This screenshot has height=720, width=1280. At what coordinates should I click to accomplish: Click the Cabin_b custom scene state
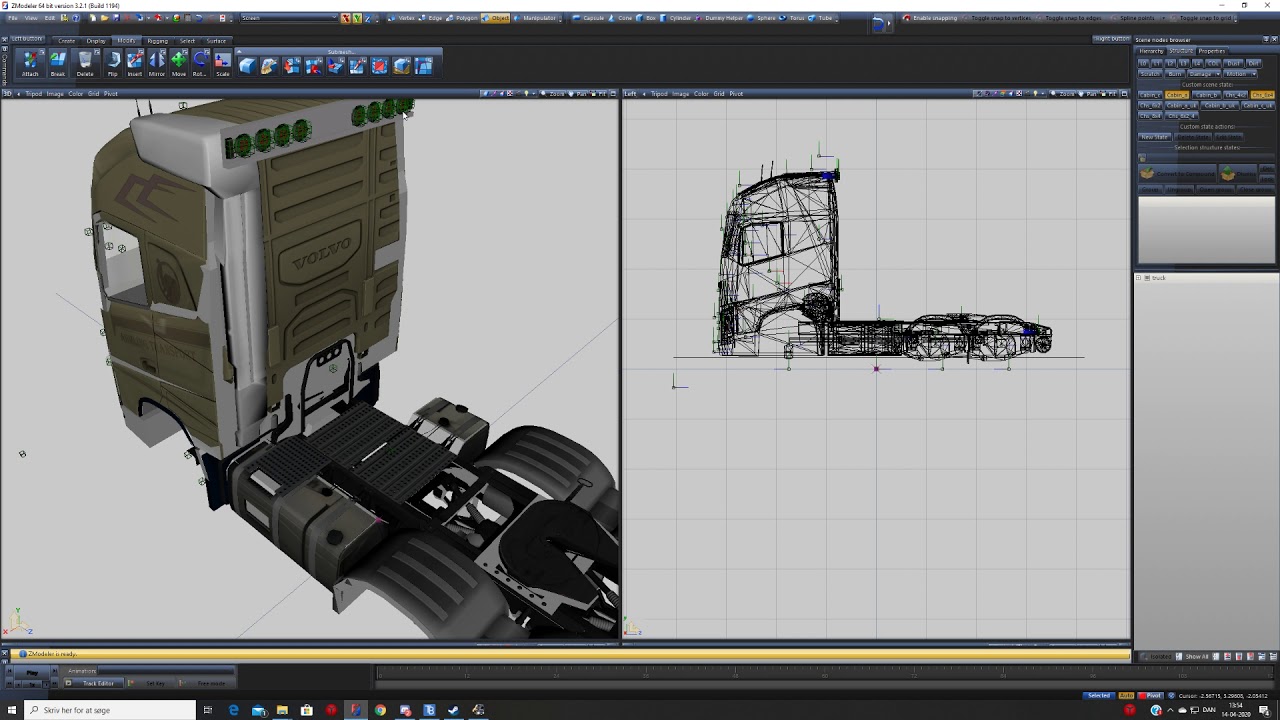click(x=1207, y=95)
